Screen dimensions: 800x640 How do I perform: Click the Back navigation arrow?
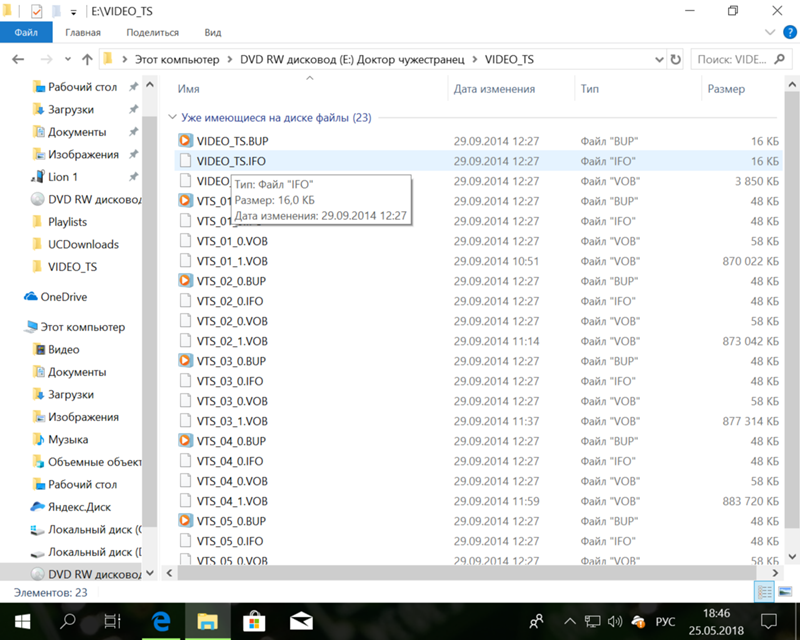tap(18, 60)
